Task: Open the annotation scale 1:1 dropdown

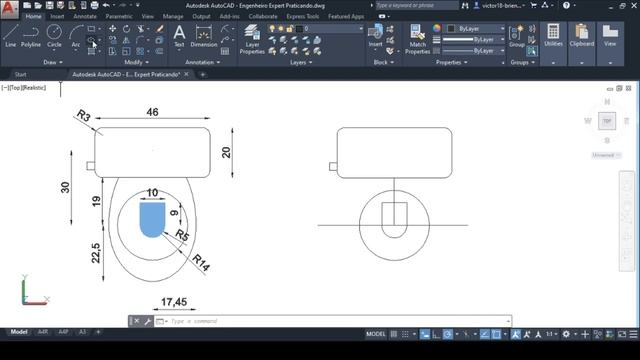Action: click(x=551, y=334)
